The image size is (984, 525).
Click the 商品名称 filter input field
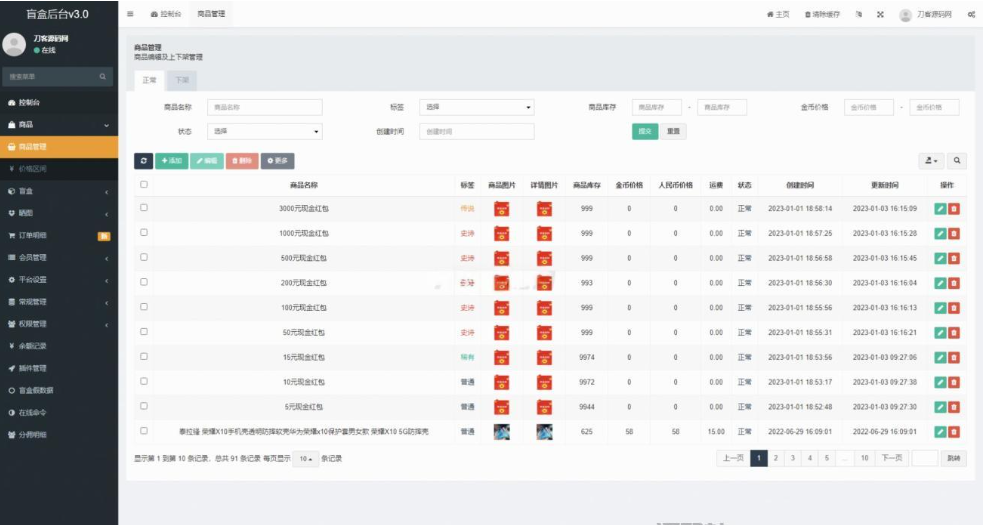point(265,107)
